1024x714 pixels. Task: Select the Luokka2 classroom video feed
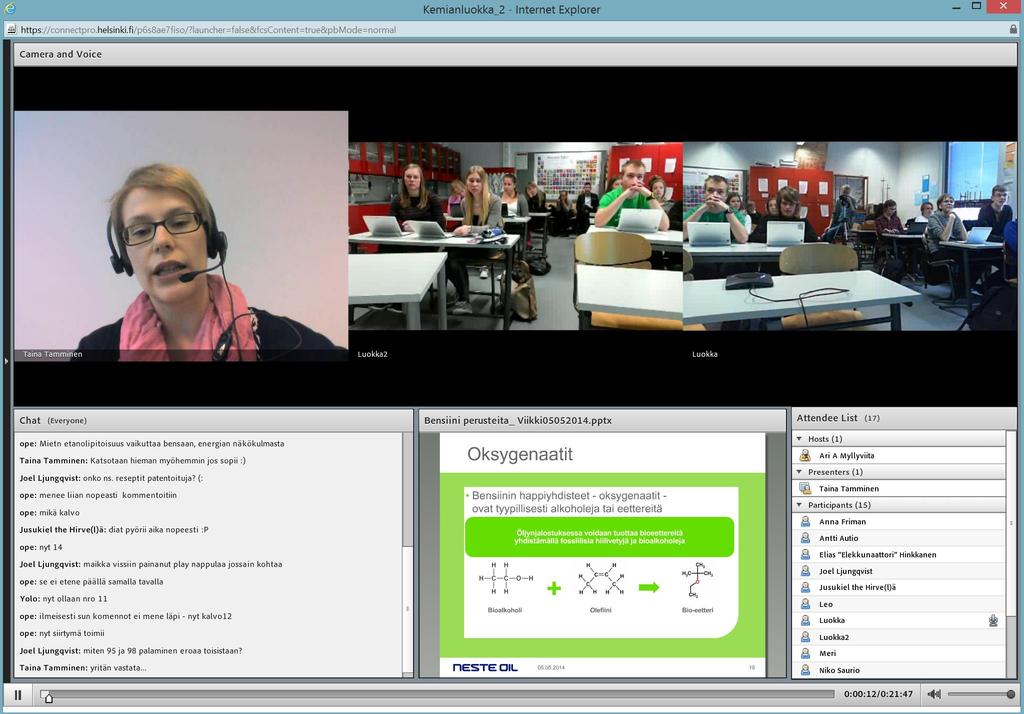tap(515, 236)
